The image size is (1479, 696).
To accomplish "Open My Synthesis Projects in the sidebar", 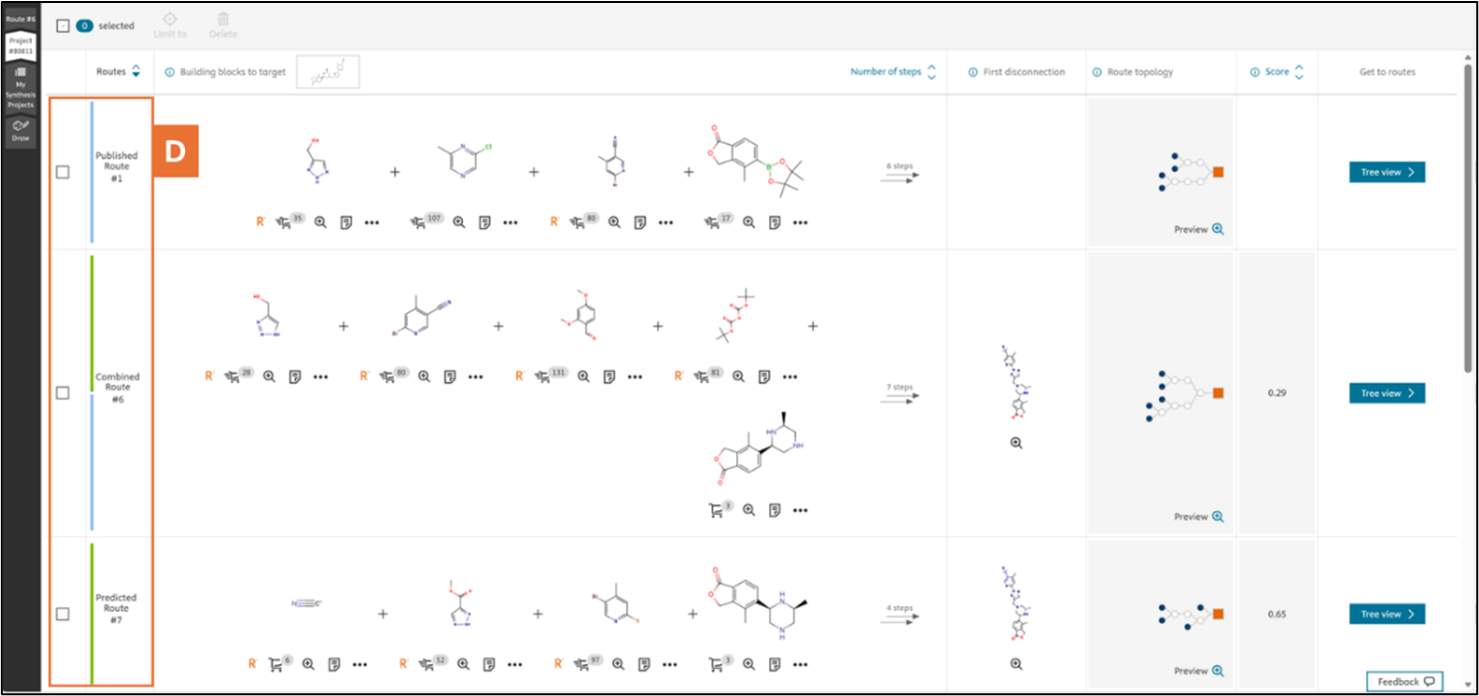I will [21, 89].
